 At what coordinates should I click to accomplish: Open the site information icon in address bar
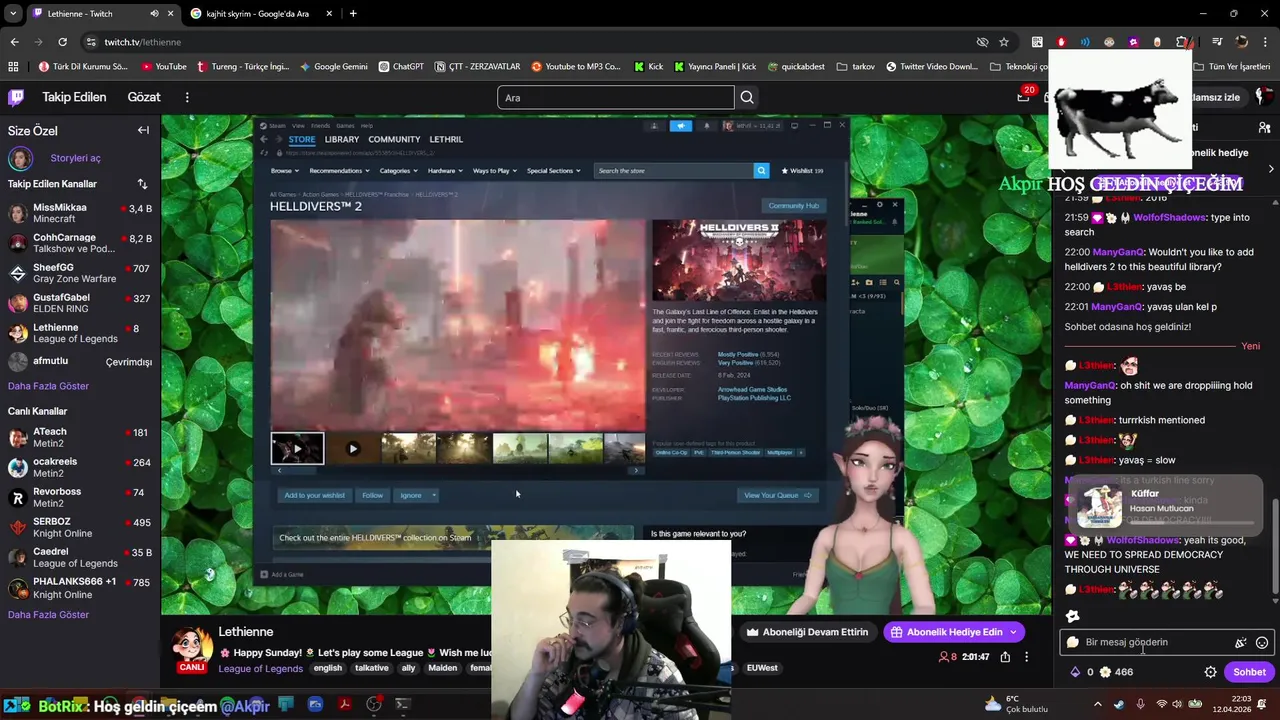point(91,42)
